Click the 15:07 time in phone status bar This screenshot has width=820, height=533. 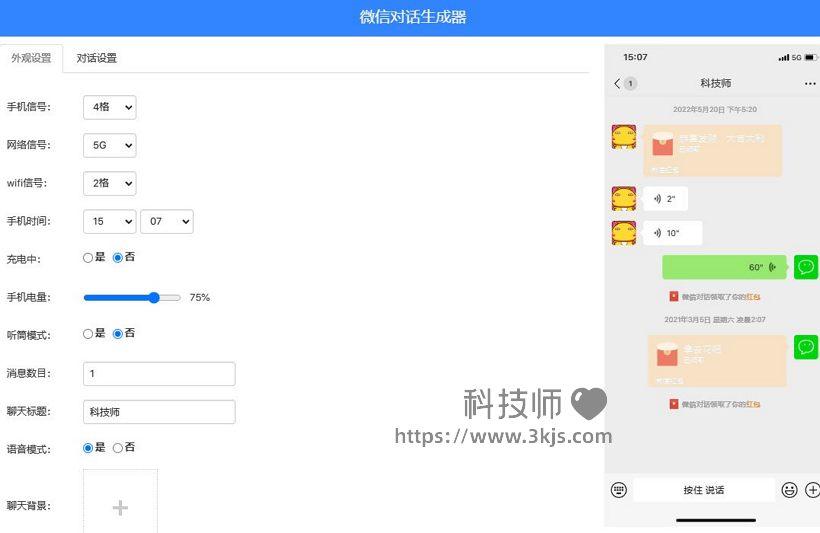635,57
